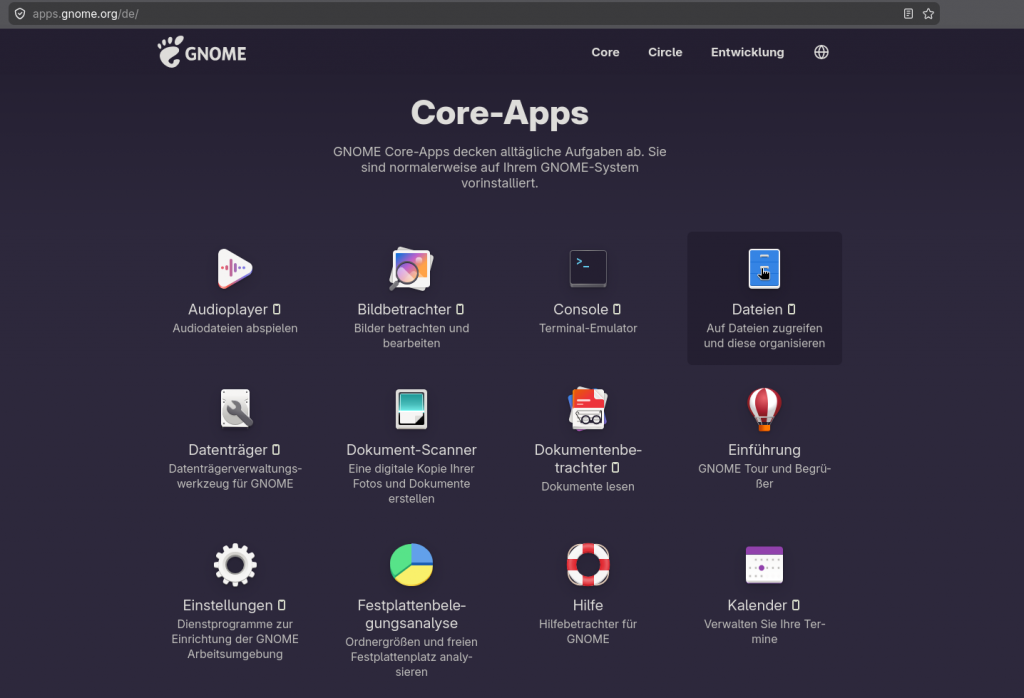Click the GNOME logo in header
This screenshot has height=698, width=1024.
pyautogui.click(x=202, y=52)
